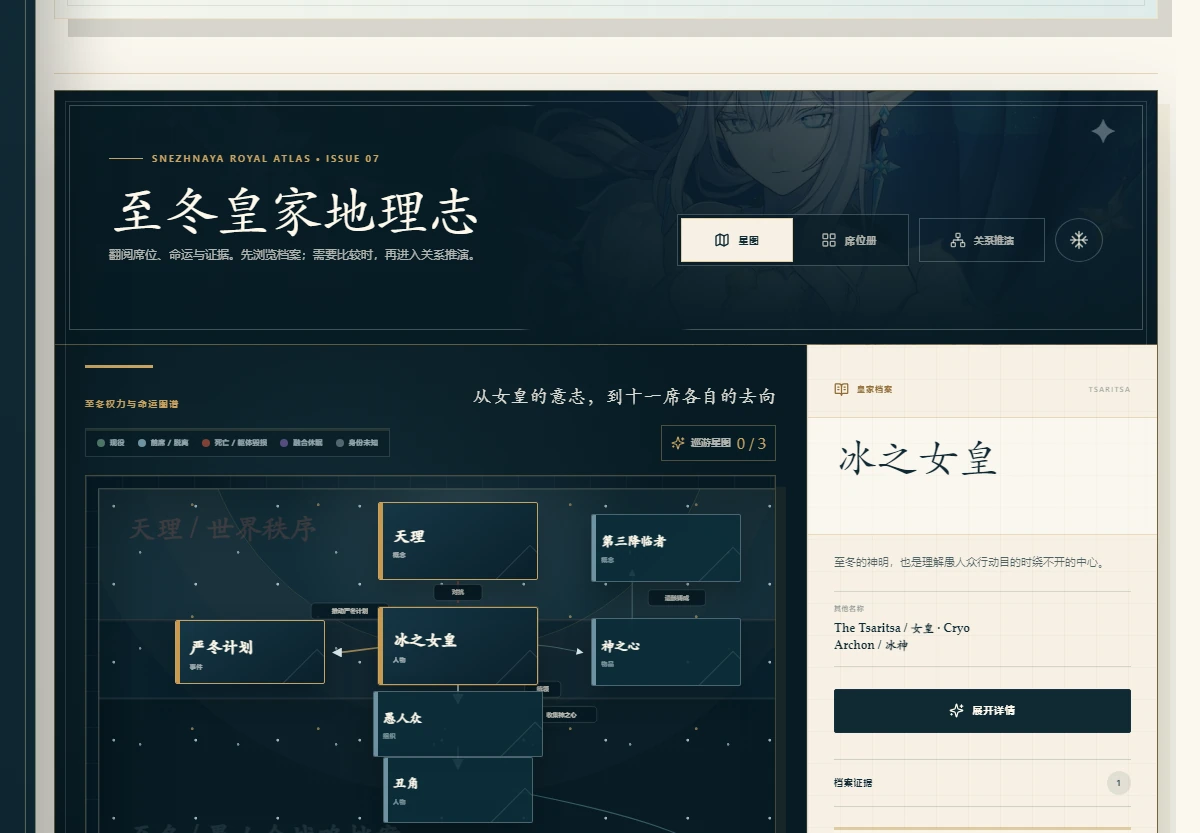Click the snowflake round icon button
1200x833 pixels.
pyautogui.click(x=1079, y=240)
